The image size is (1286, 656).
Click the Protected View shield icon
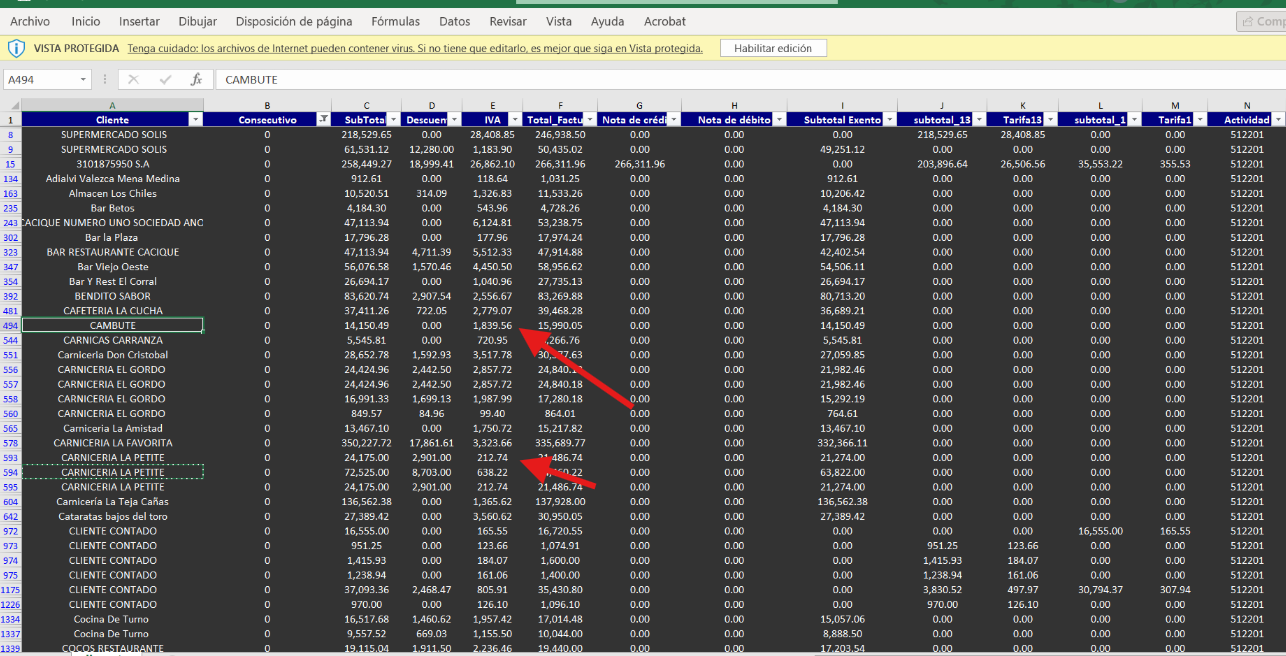pyautogui.click(x=17, y=48)
